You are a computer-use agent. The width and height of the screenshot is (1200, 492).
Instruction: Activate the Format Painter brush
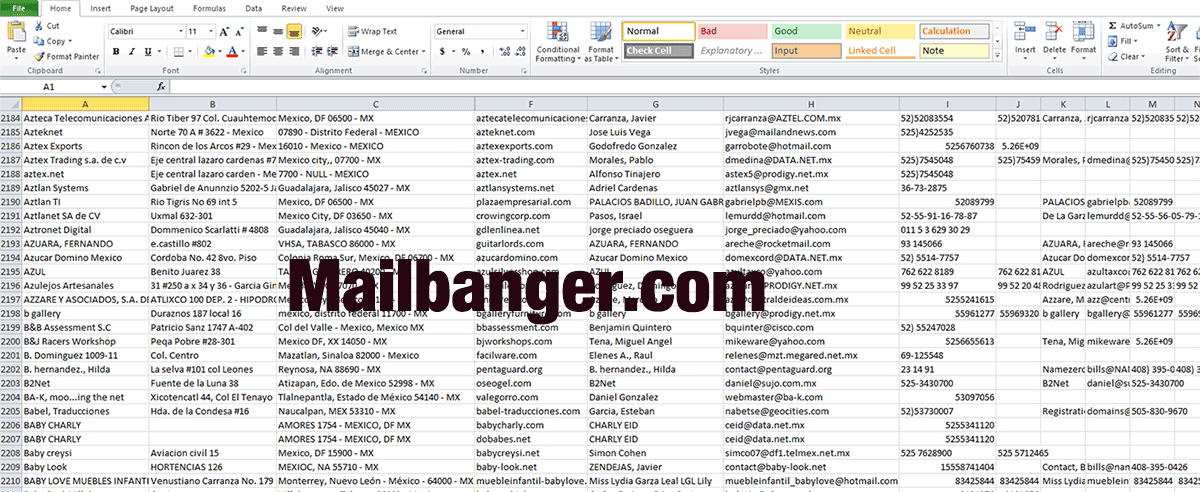[66, 56]
